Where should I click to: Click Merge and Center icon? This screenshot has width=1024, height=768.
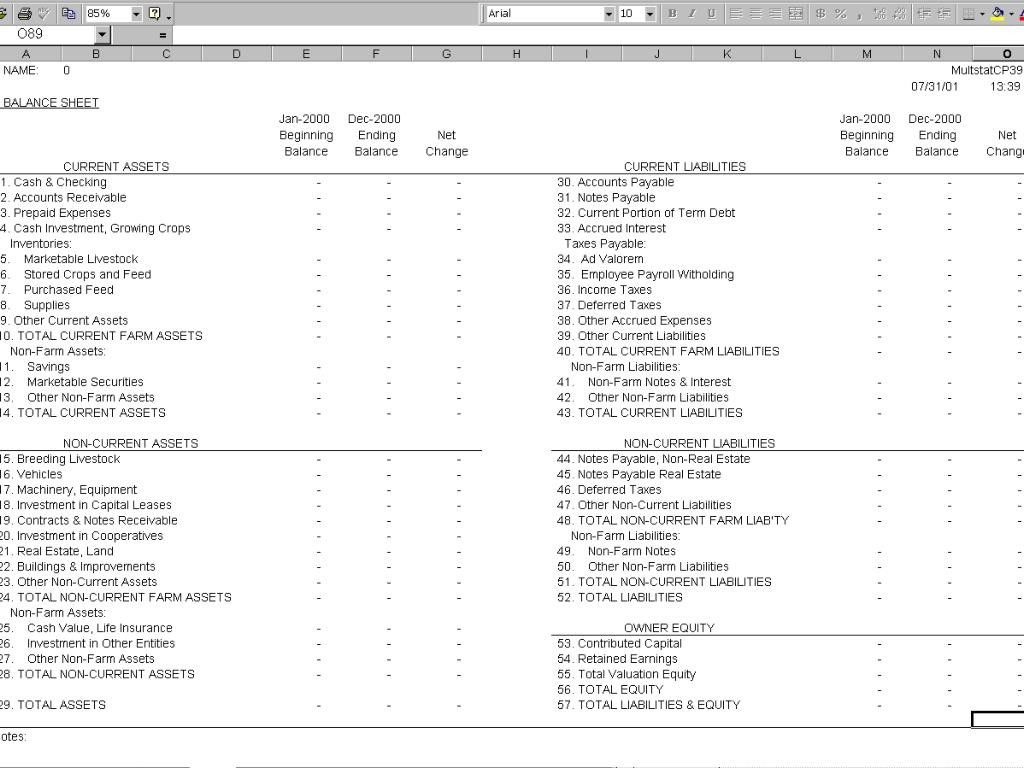795,13
